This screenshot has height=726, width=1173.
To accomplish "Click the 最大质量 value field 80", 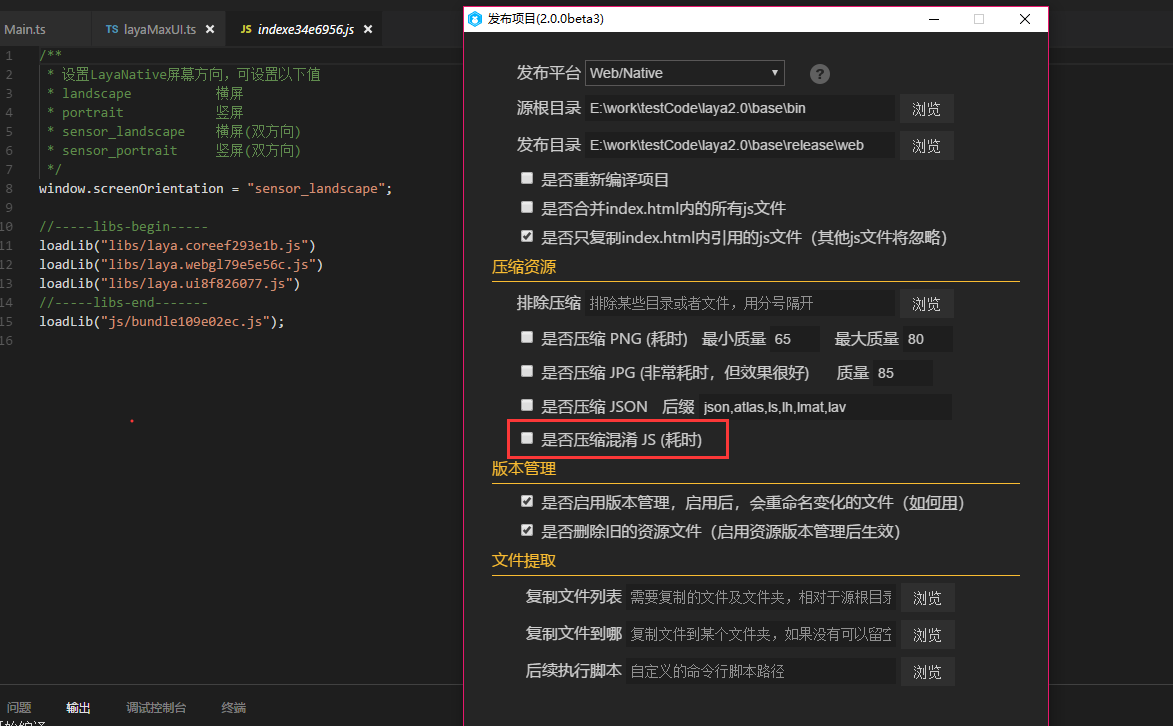I will point(928,339).
